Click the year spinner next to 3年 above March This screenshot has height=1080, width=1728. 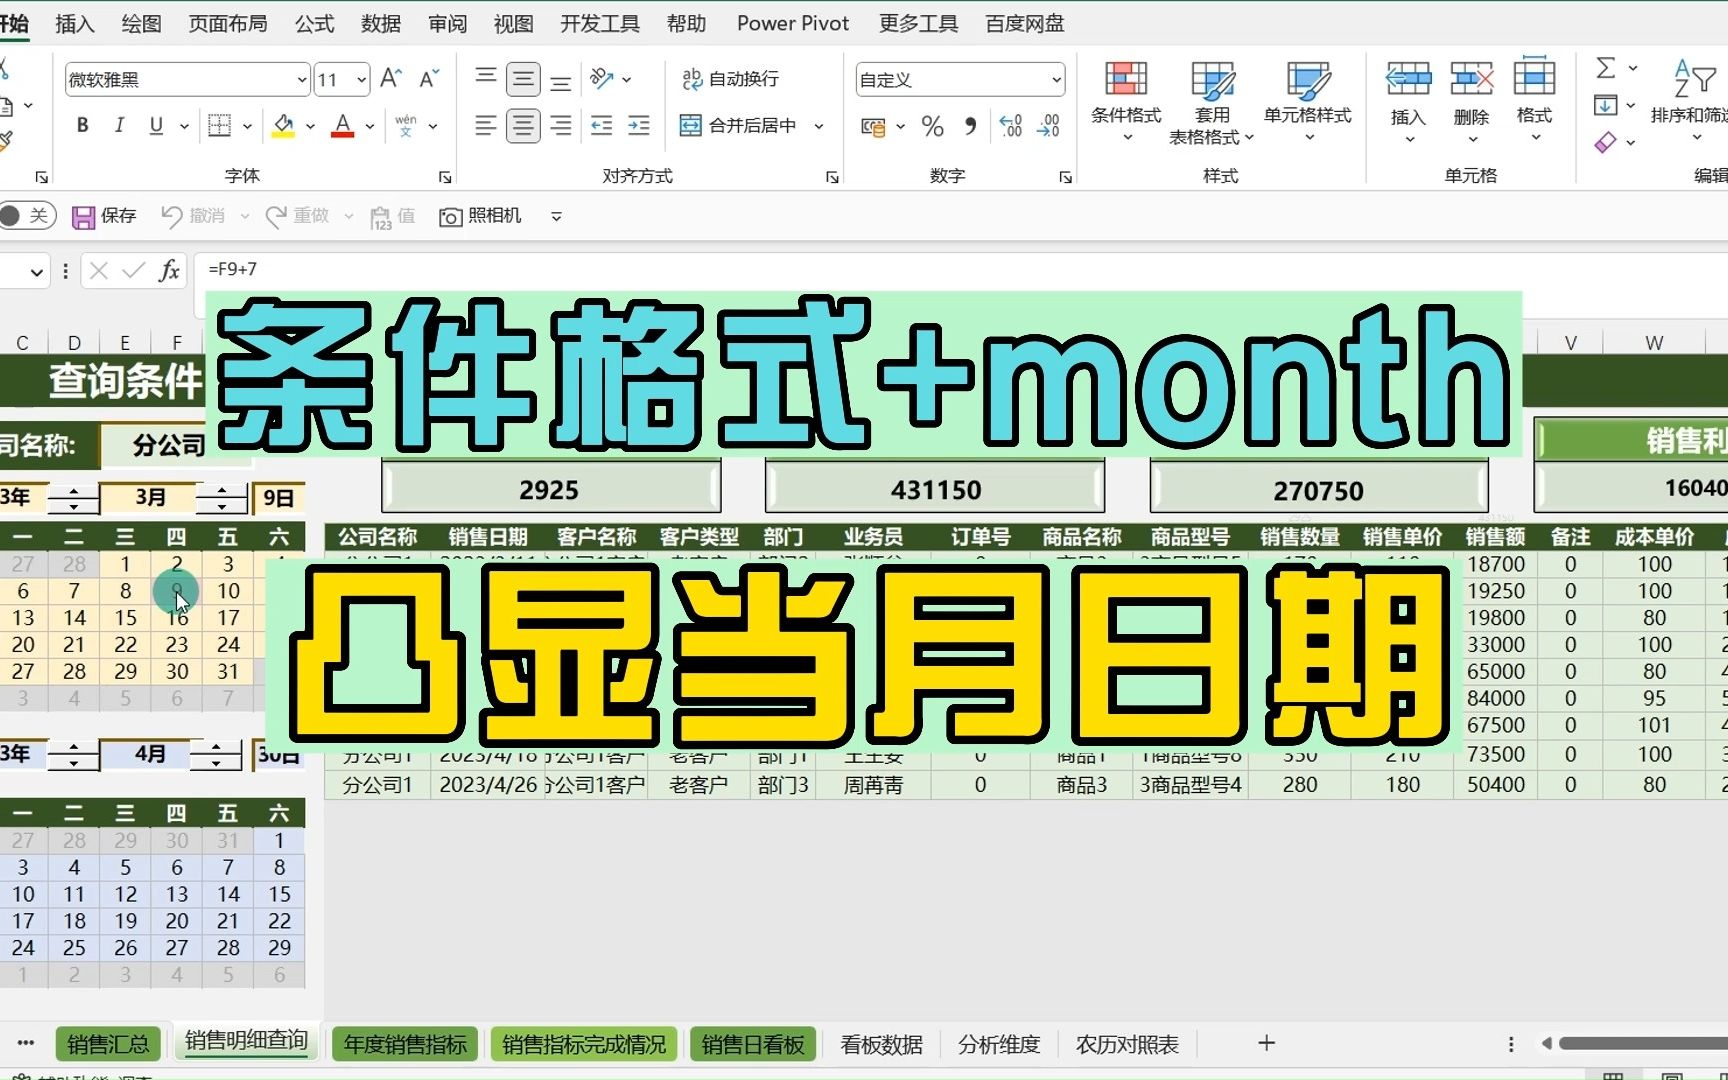(x=73, y=498)
